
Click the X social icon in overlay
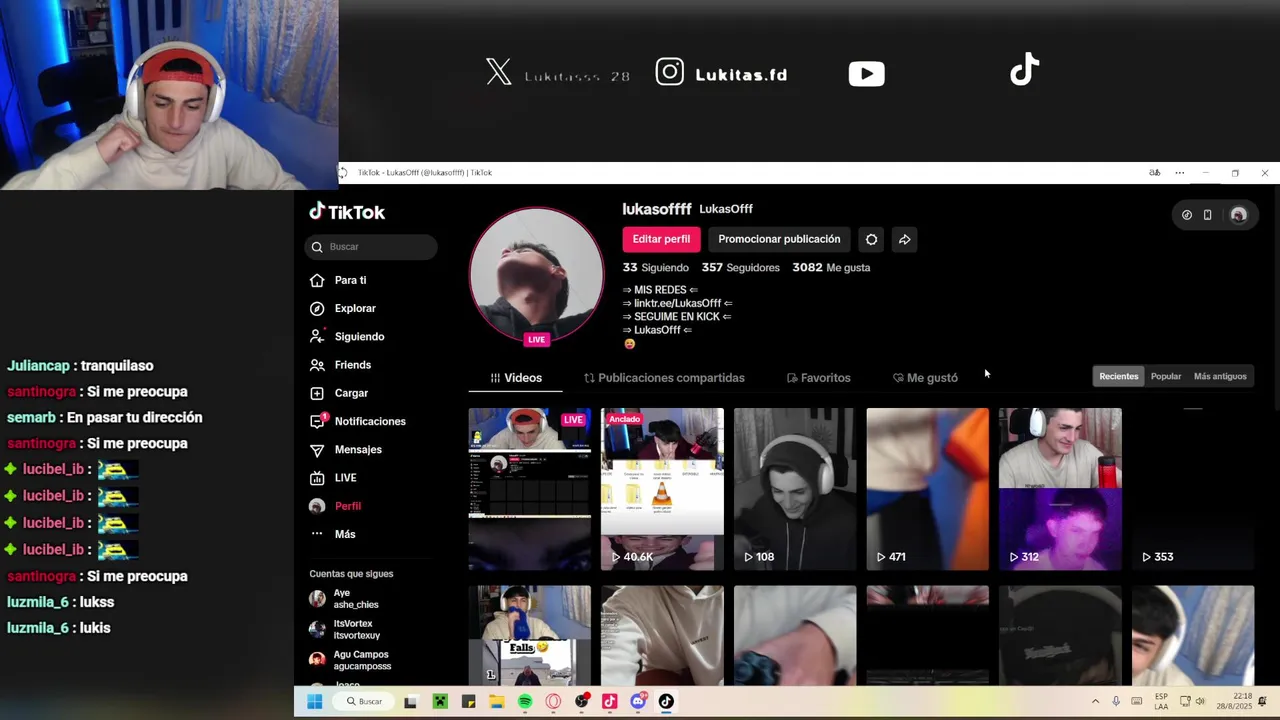499,72
